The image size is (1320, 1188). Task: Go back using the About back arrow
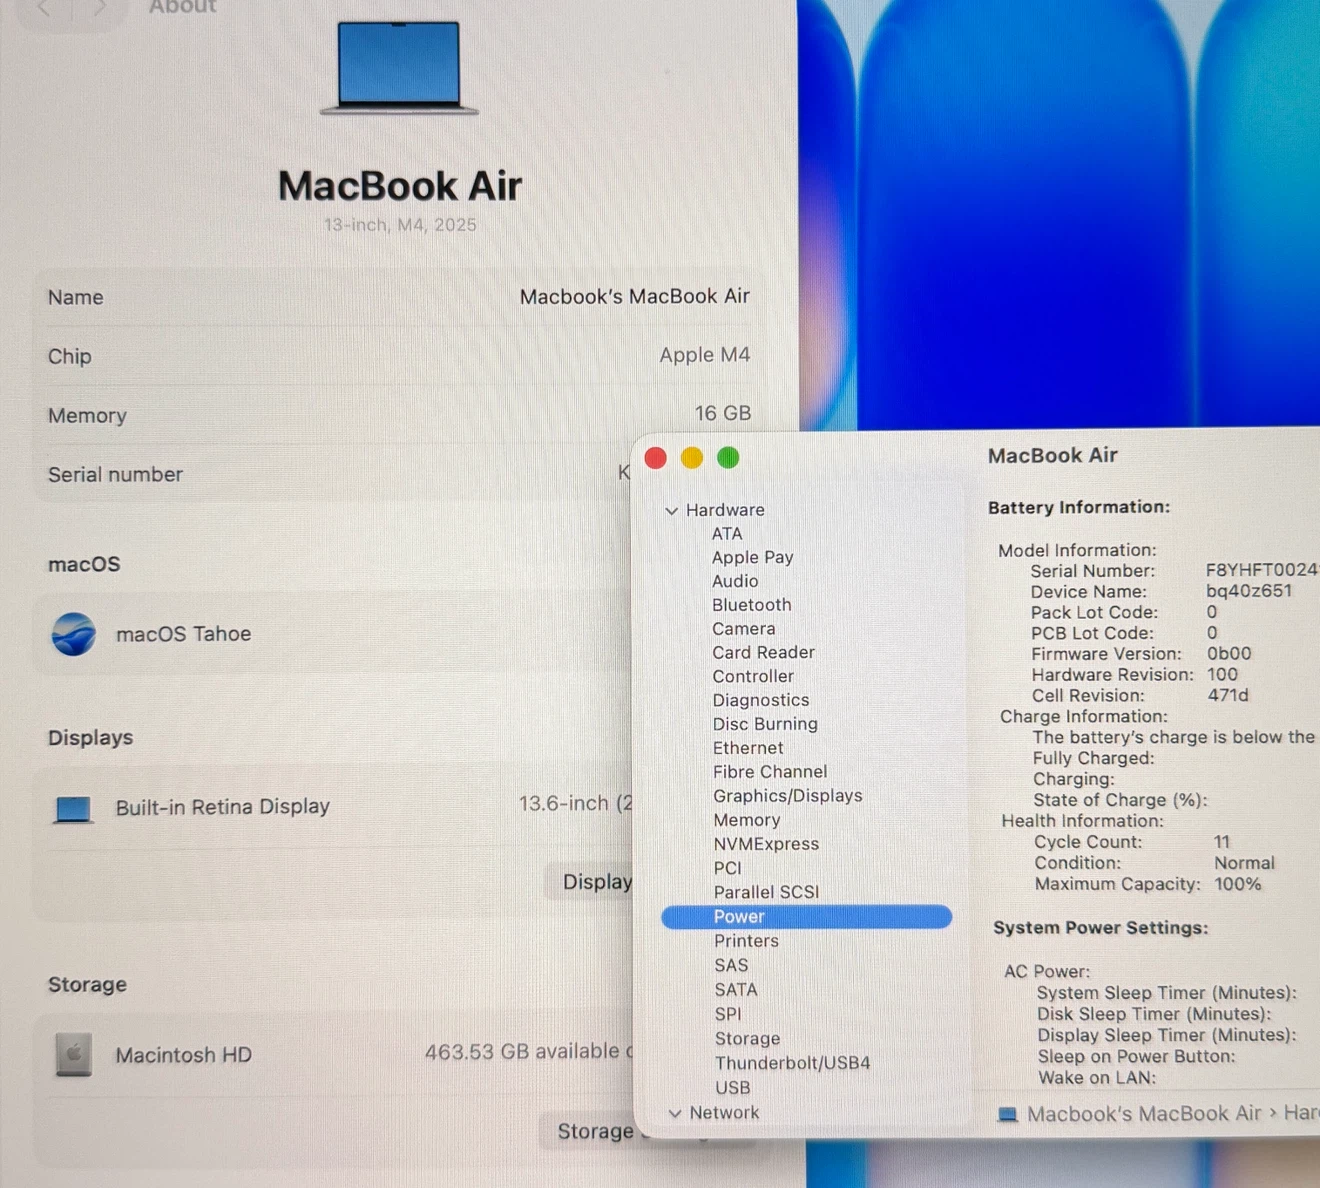point(43,8)
